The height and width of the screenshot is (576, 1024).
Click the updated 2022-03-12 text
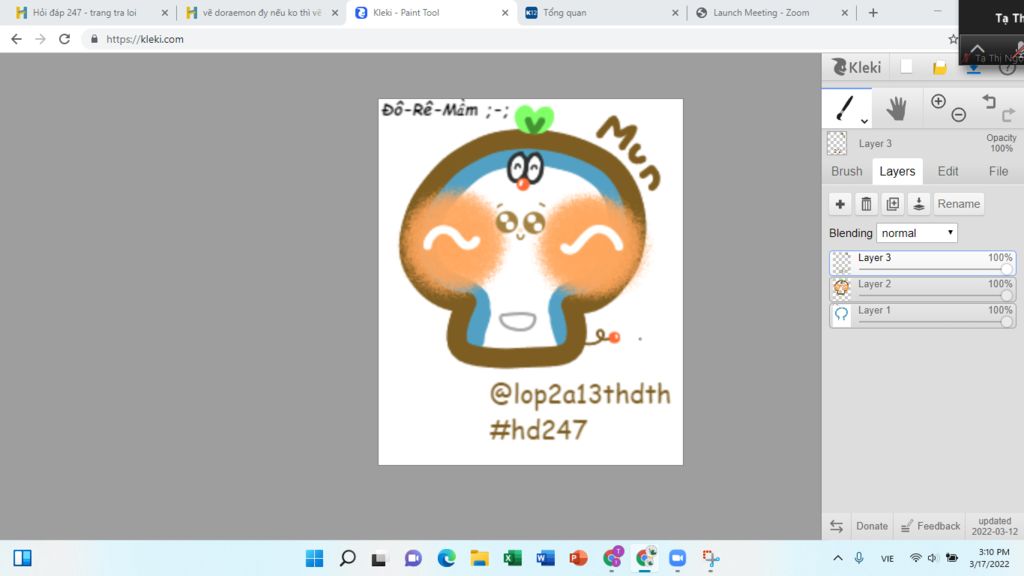coord(995,526)
